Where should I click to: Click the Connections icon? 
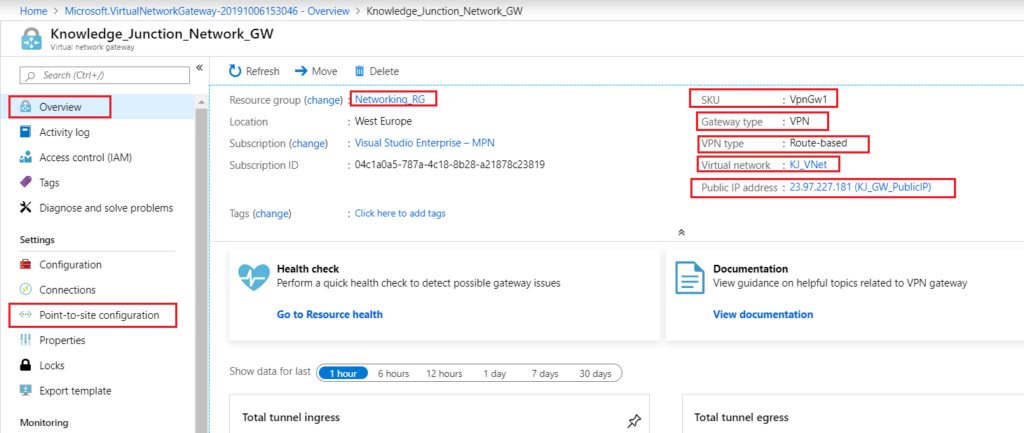[x=25, y=289]
